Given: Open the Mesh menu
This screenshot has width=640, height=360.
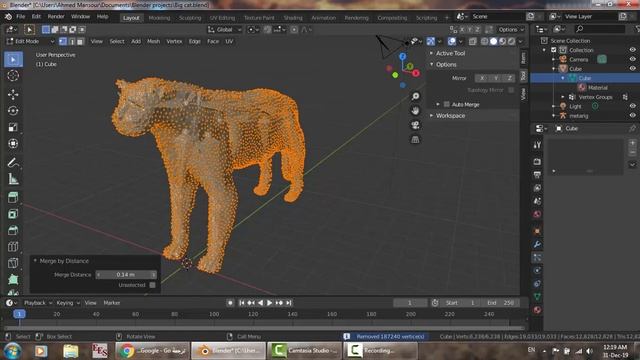Looking at the screenshot, I should (153, 41).
